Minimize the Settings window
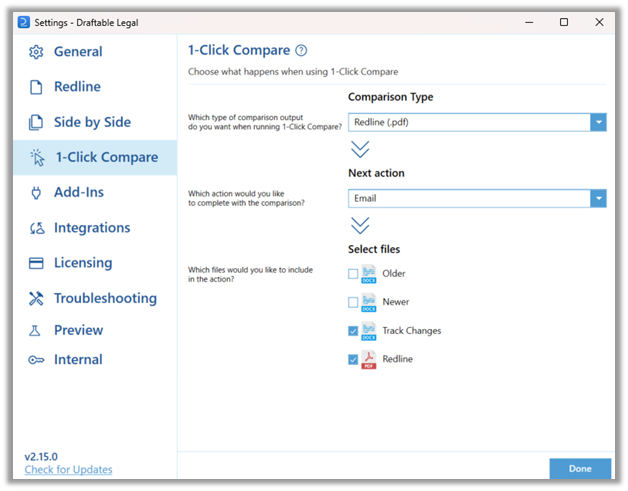628x491 pixels. [529, 22]
